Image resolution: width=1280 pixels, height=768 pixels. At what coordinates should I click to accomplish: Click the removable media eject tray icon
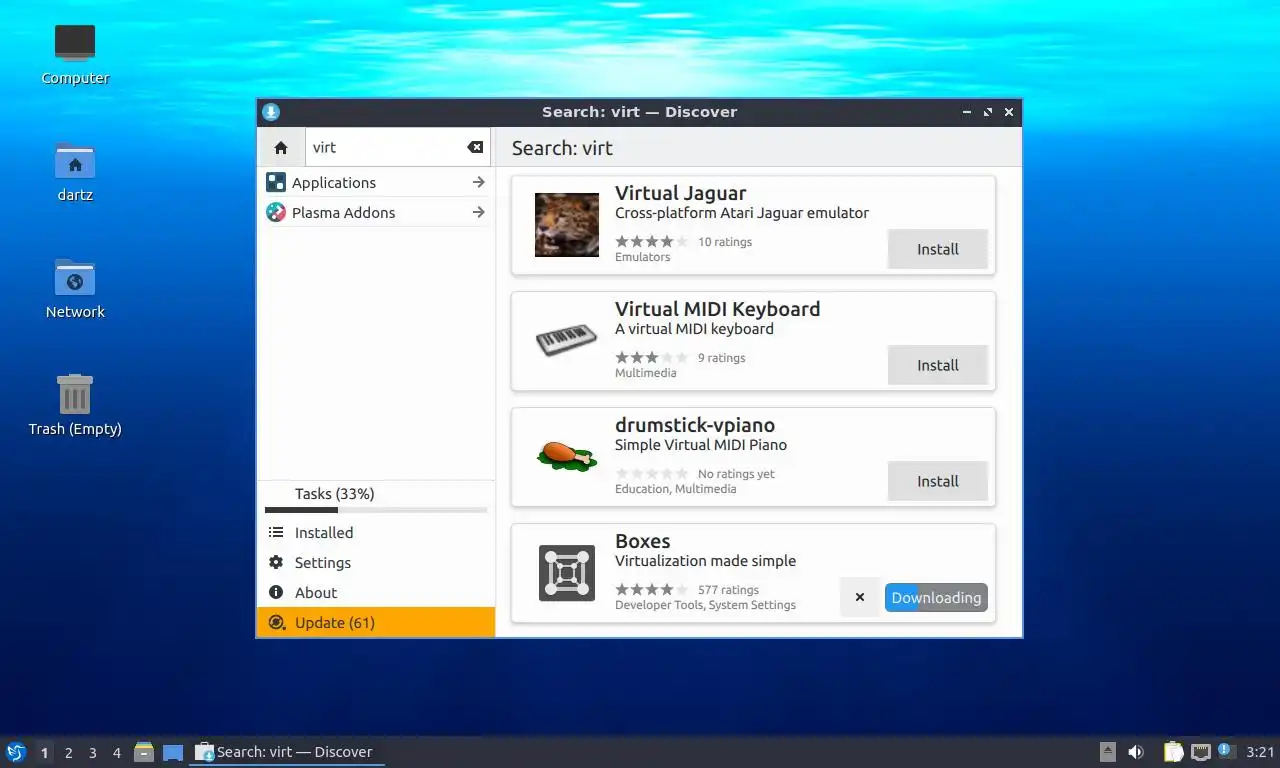(1108, 752)
